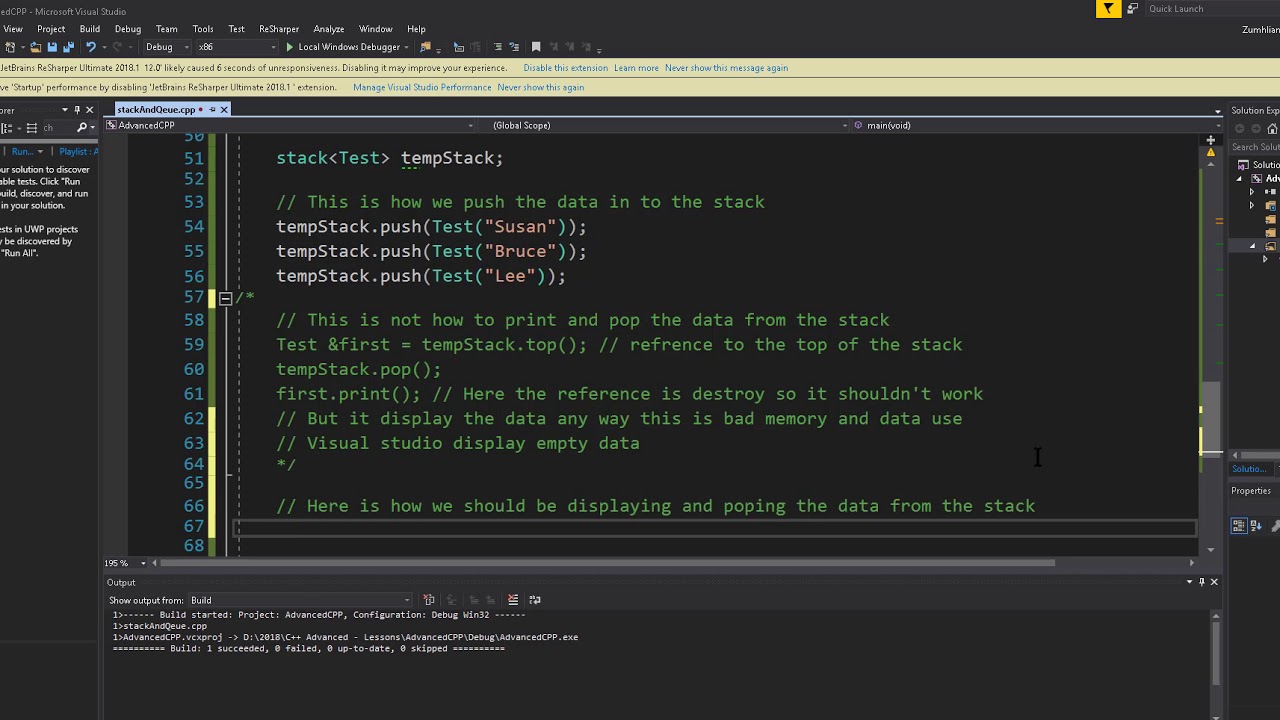Click the New Project toolbar icon
Image resolution: width=1280 pixels, height=720 pixels.
pyautogui.click(x=10, y=47)
